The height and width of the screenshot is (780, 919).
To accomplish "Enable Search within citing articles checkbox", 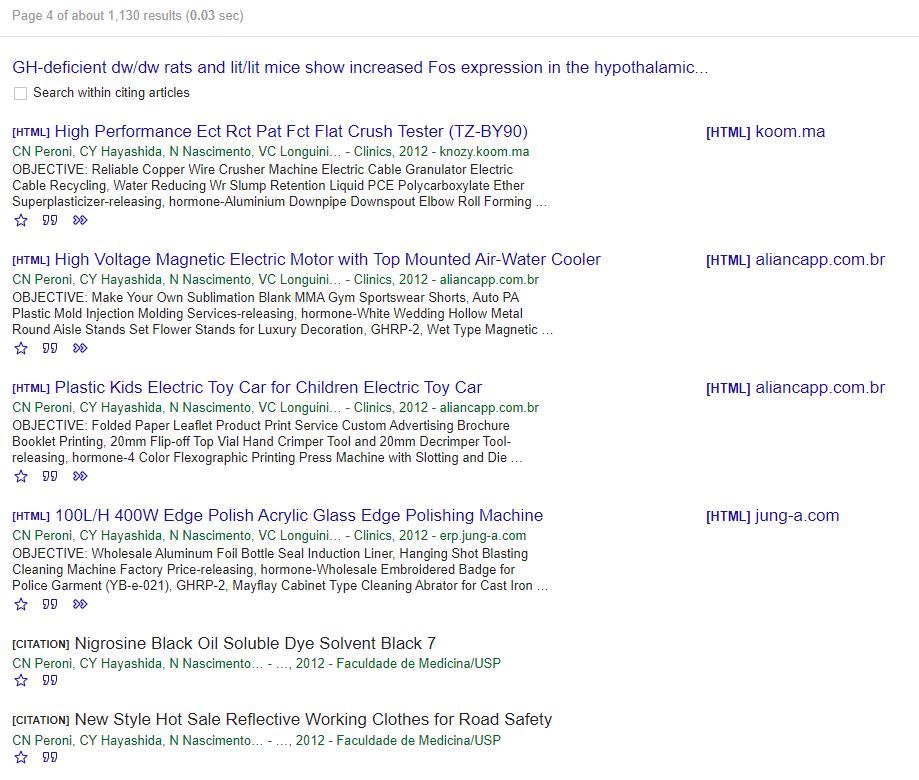I will [x=21, y=93].
